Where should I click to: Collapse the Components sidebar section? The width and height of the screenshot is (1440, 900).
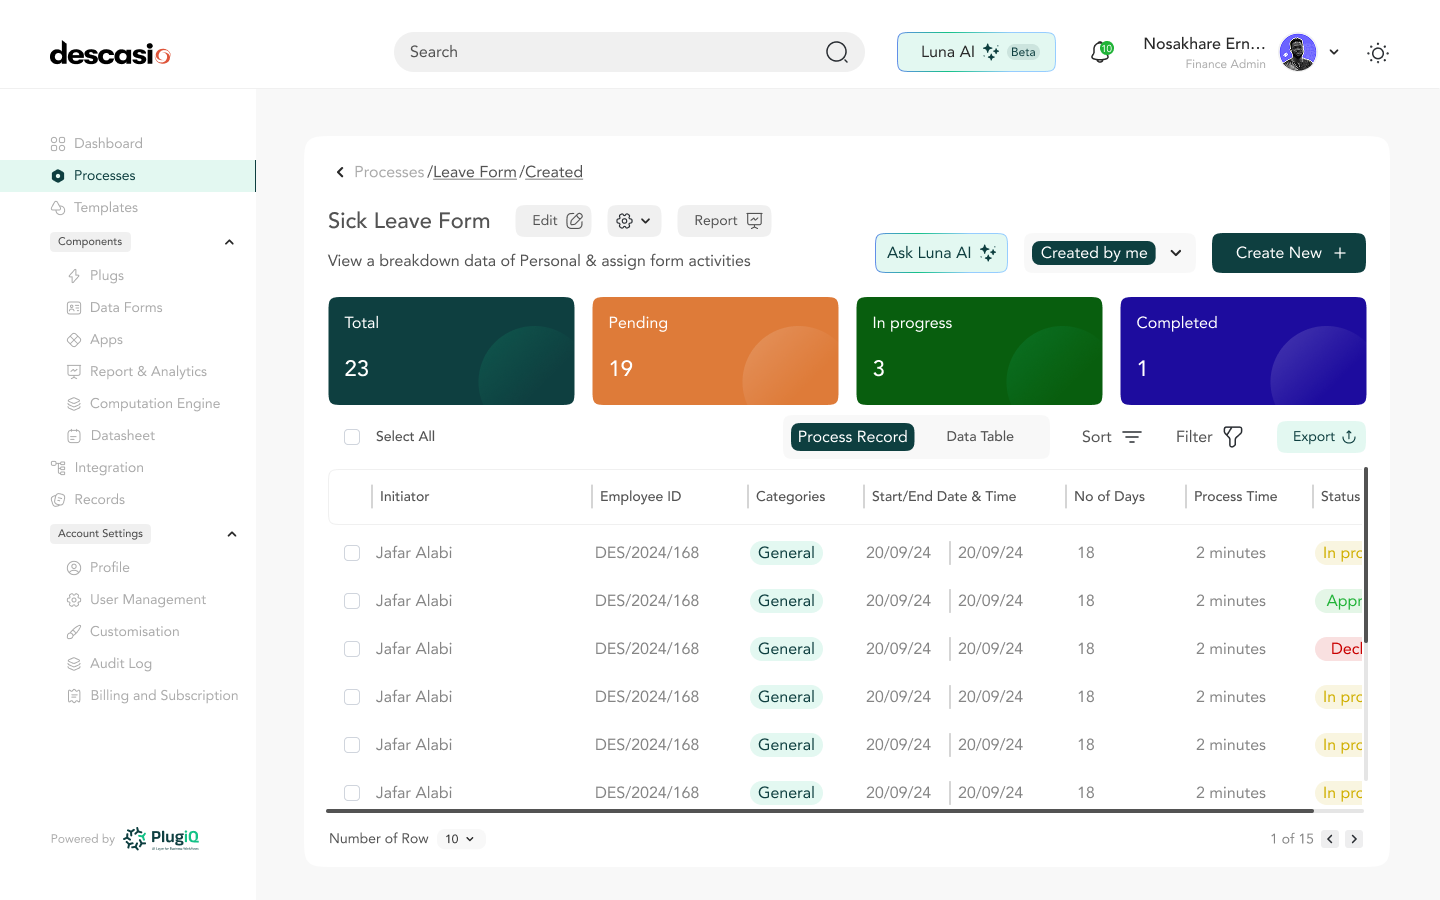coord(229,242)
